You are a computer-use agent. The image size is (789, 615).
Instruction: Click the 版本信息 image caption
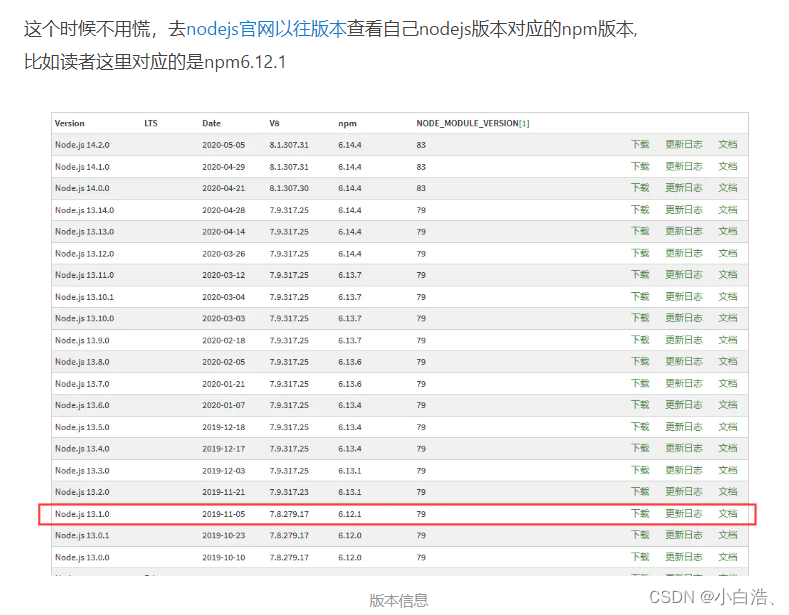pos(399,600)
